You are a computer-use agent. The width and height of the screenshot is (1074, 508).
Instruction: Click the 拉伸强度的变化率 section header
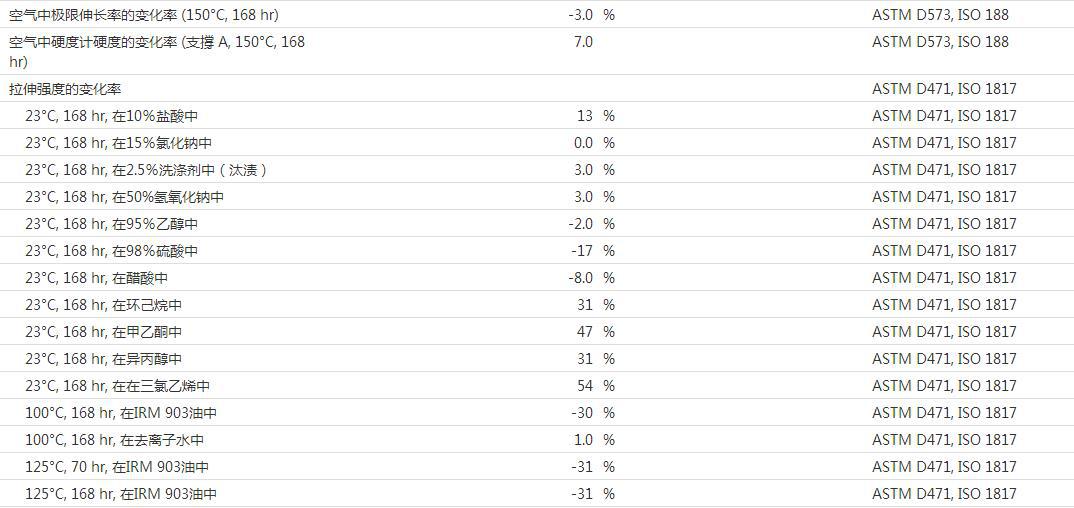[66, 89]
